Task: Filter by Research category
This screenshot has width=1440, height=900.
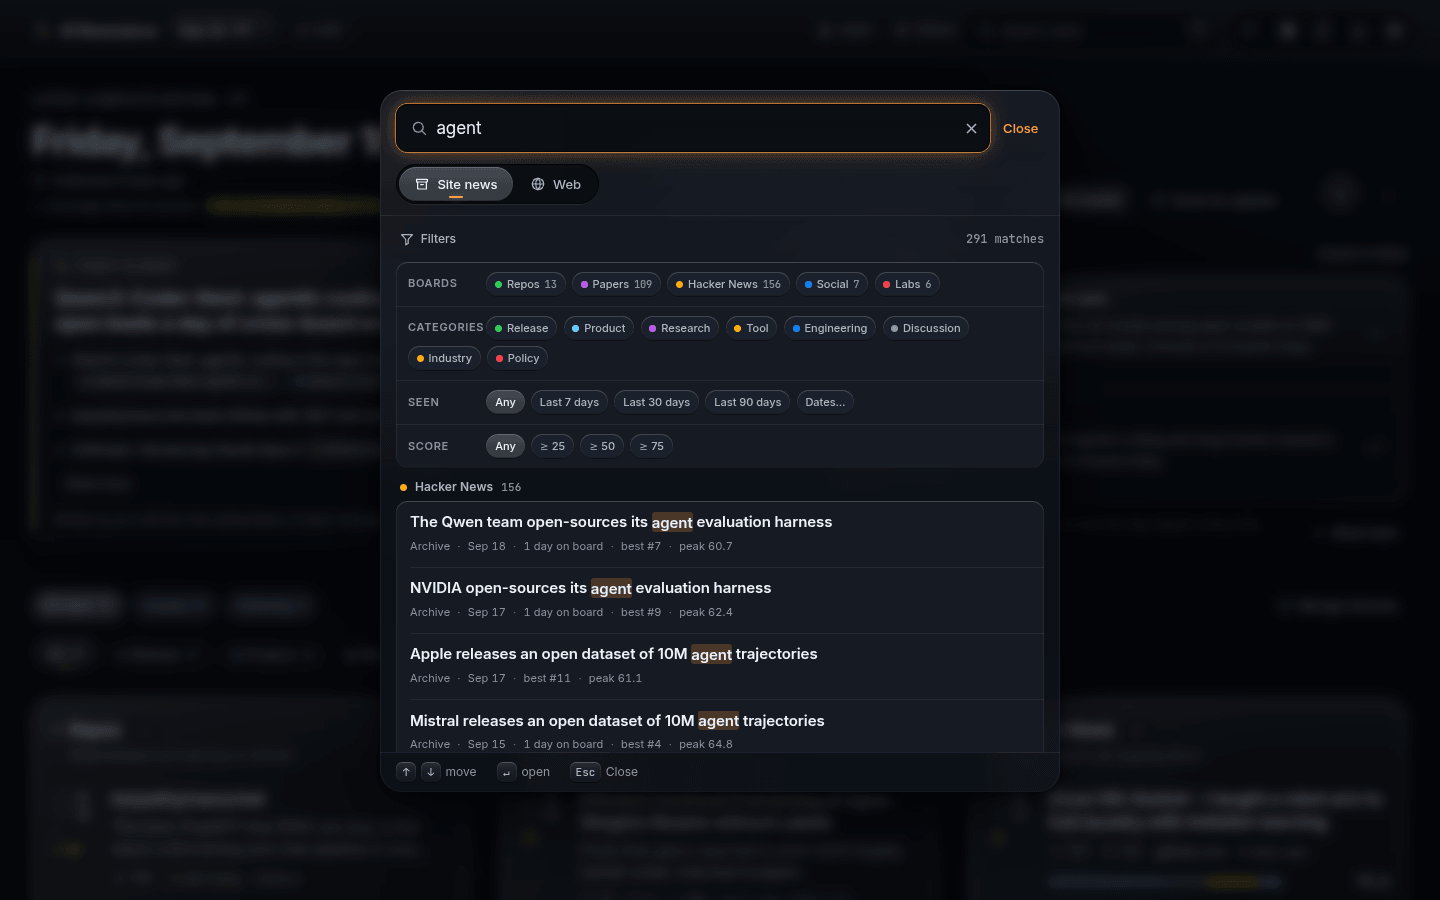Action: tap(680, 328)
